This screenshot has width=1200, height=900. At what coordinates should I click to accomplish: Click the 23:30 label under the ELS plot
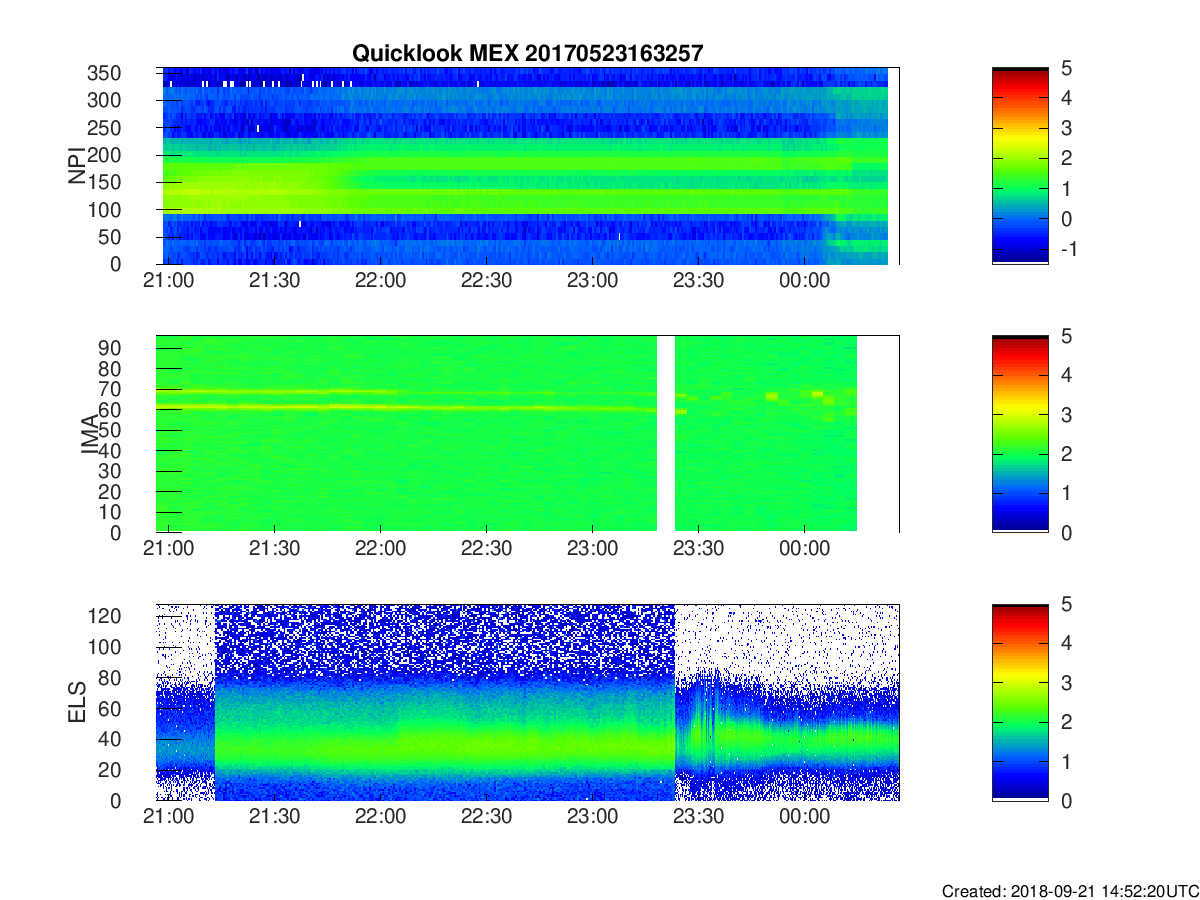pos(699,817)
